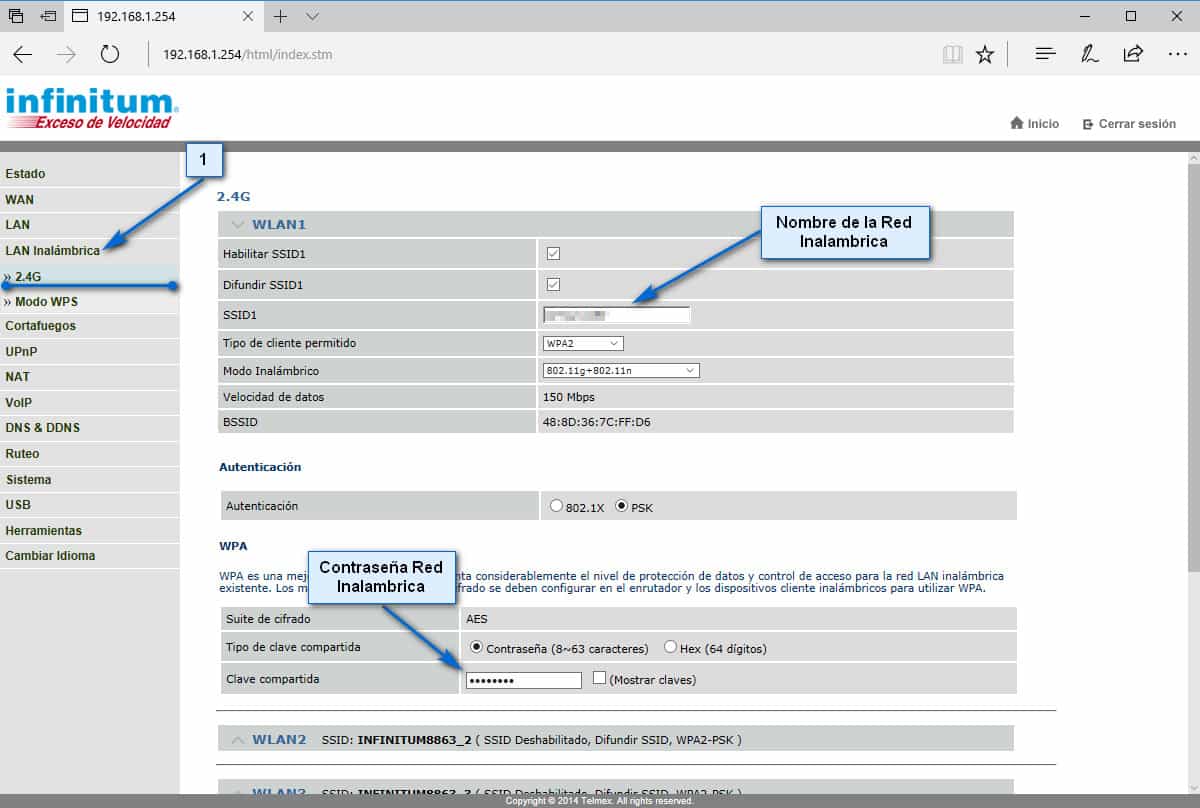Open the Modo Inalámbrico 802.11g+802.11n dropdown
Screen dimensions: 1200x808
pos(620,371)
